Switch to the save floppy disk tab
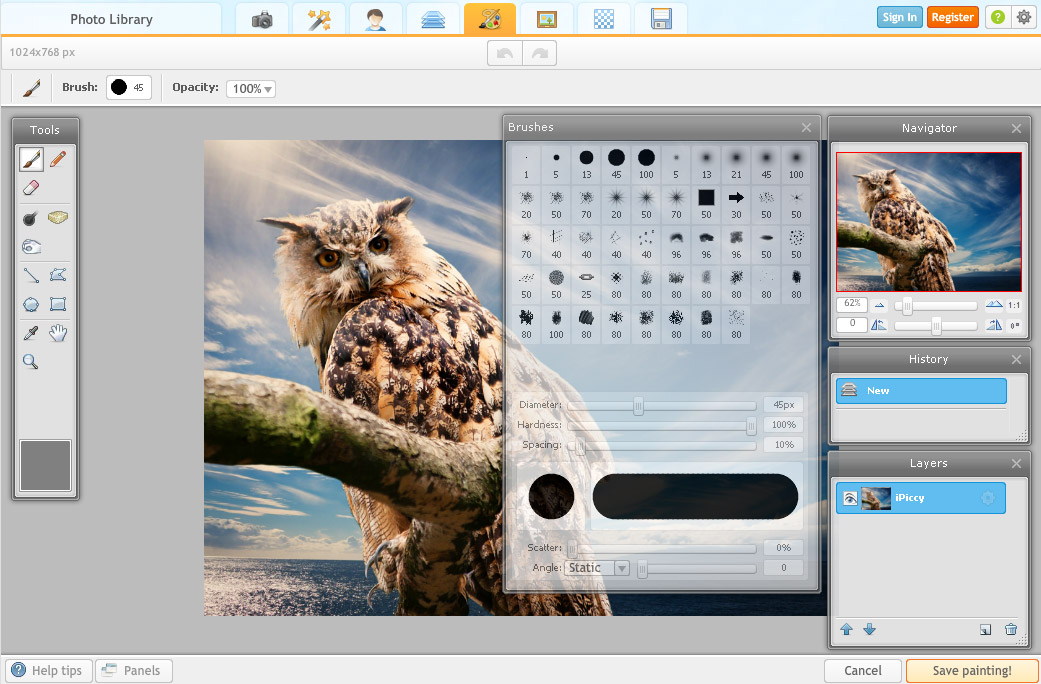Screen dimensions: 1041x684 click(661, 19)
